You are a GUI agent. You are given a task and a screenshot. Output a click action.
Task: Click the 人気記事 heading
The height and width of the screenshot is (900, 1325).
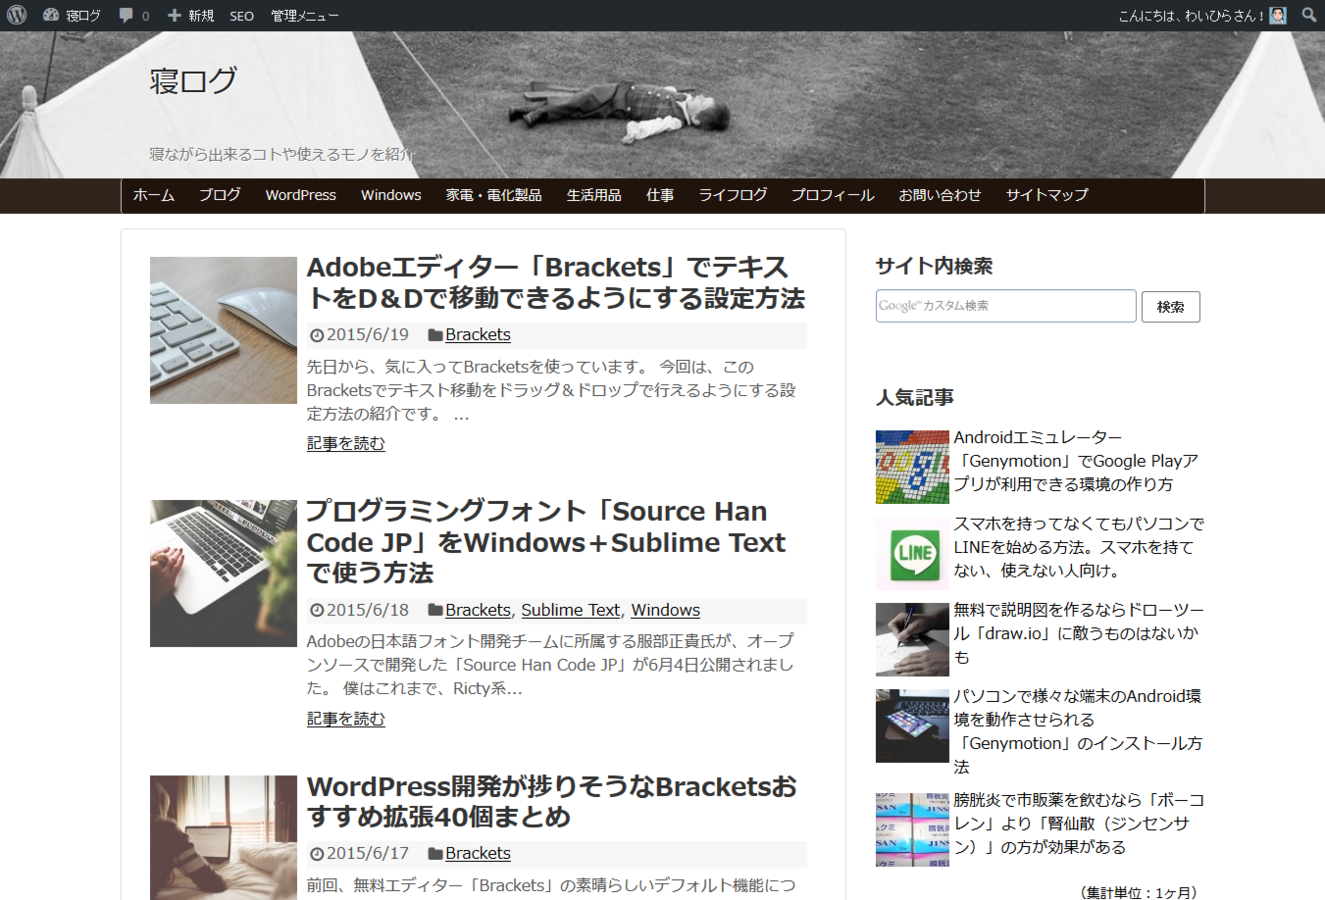[915, 397]
